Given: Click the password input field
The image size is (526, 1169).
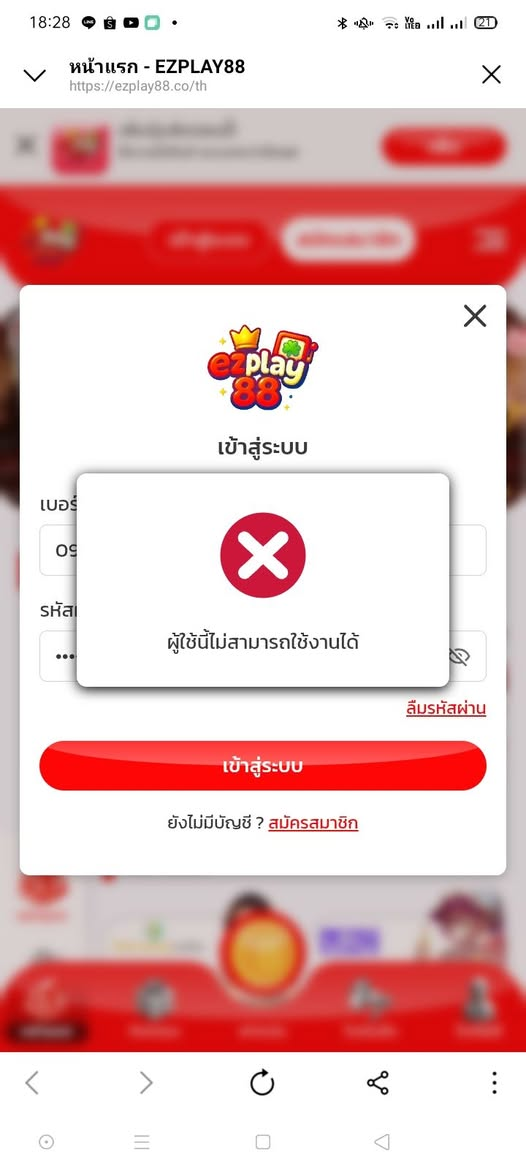Looking at the screenshot, I should (x=263, y=656).
